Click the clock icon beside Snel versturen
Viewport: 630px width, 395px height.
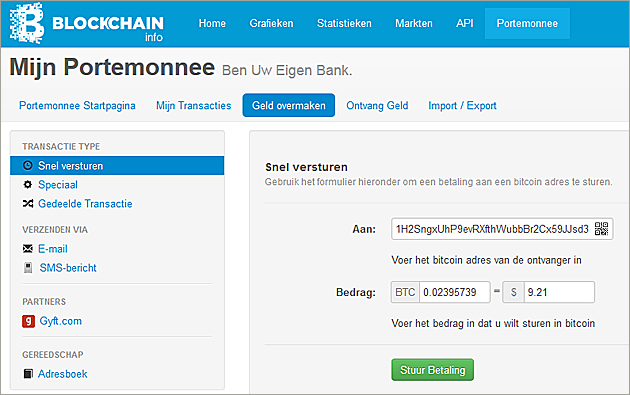tap(27, 166)
